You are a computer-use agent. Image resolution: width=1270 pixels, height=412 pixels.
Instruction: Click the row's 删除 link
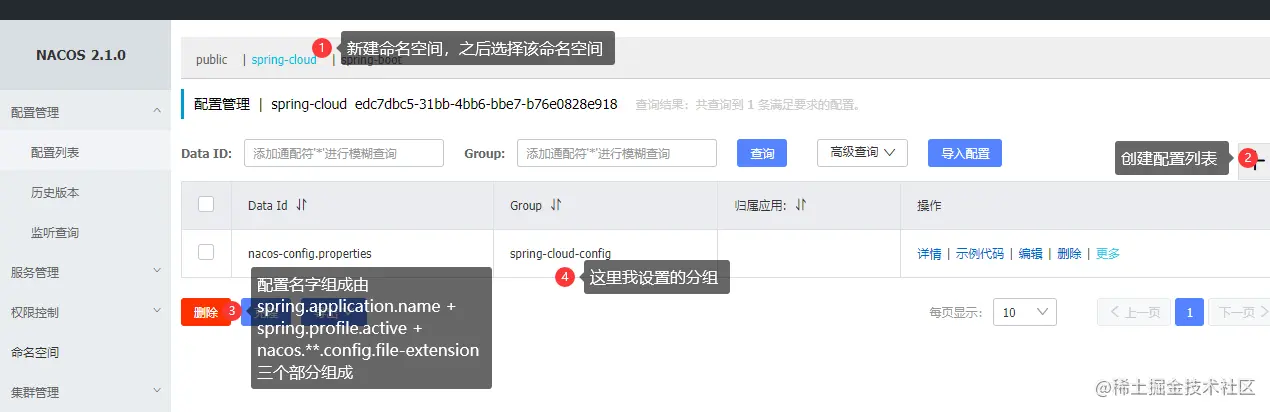1069,254
